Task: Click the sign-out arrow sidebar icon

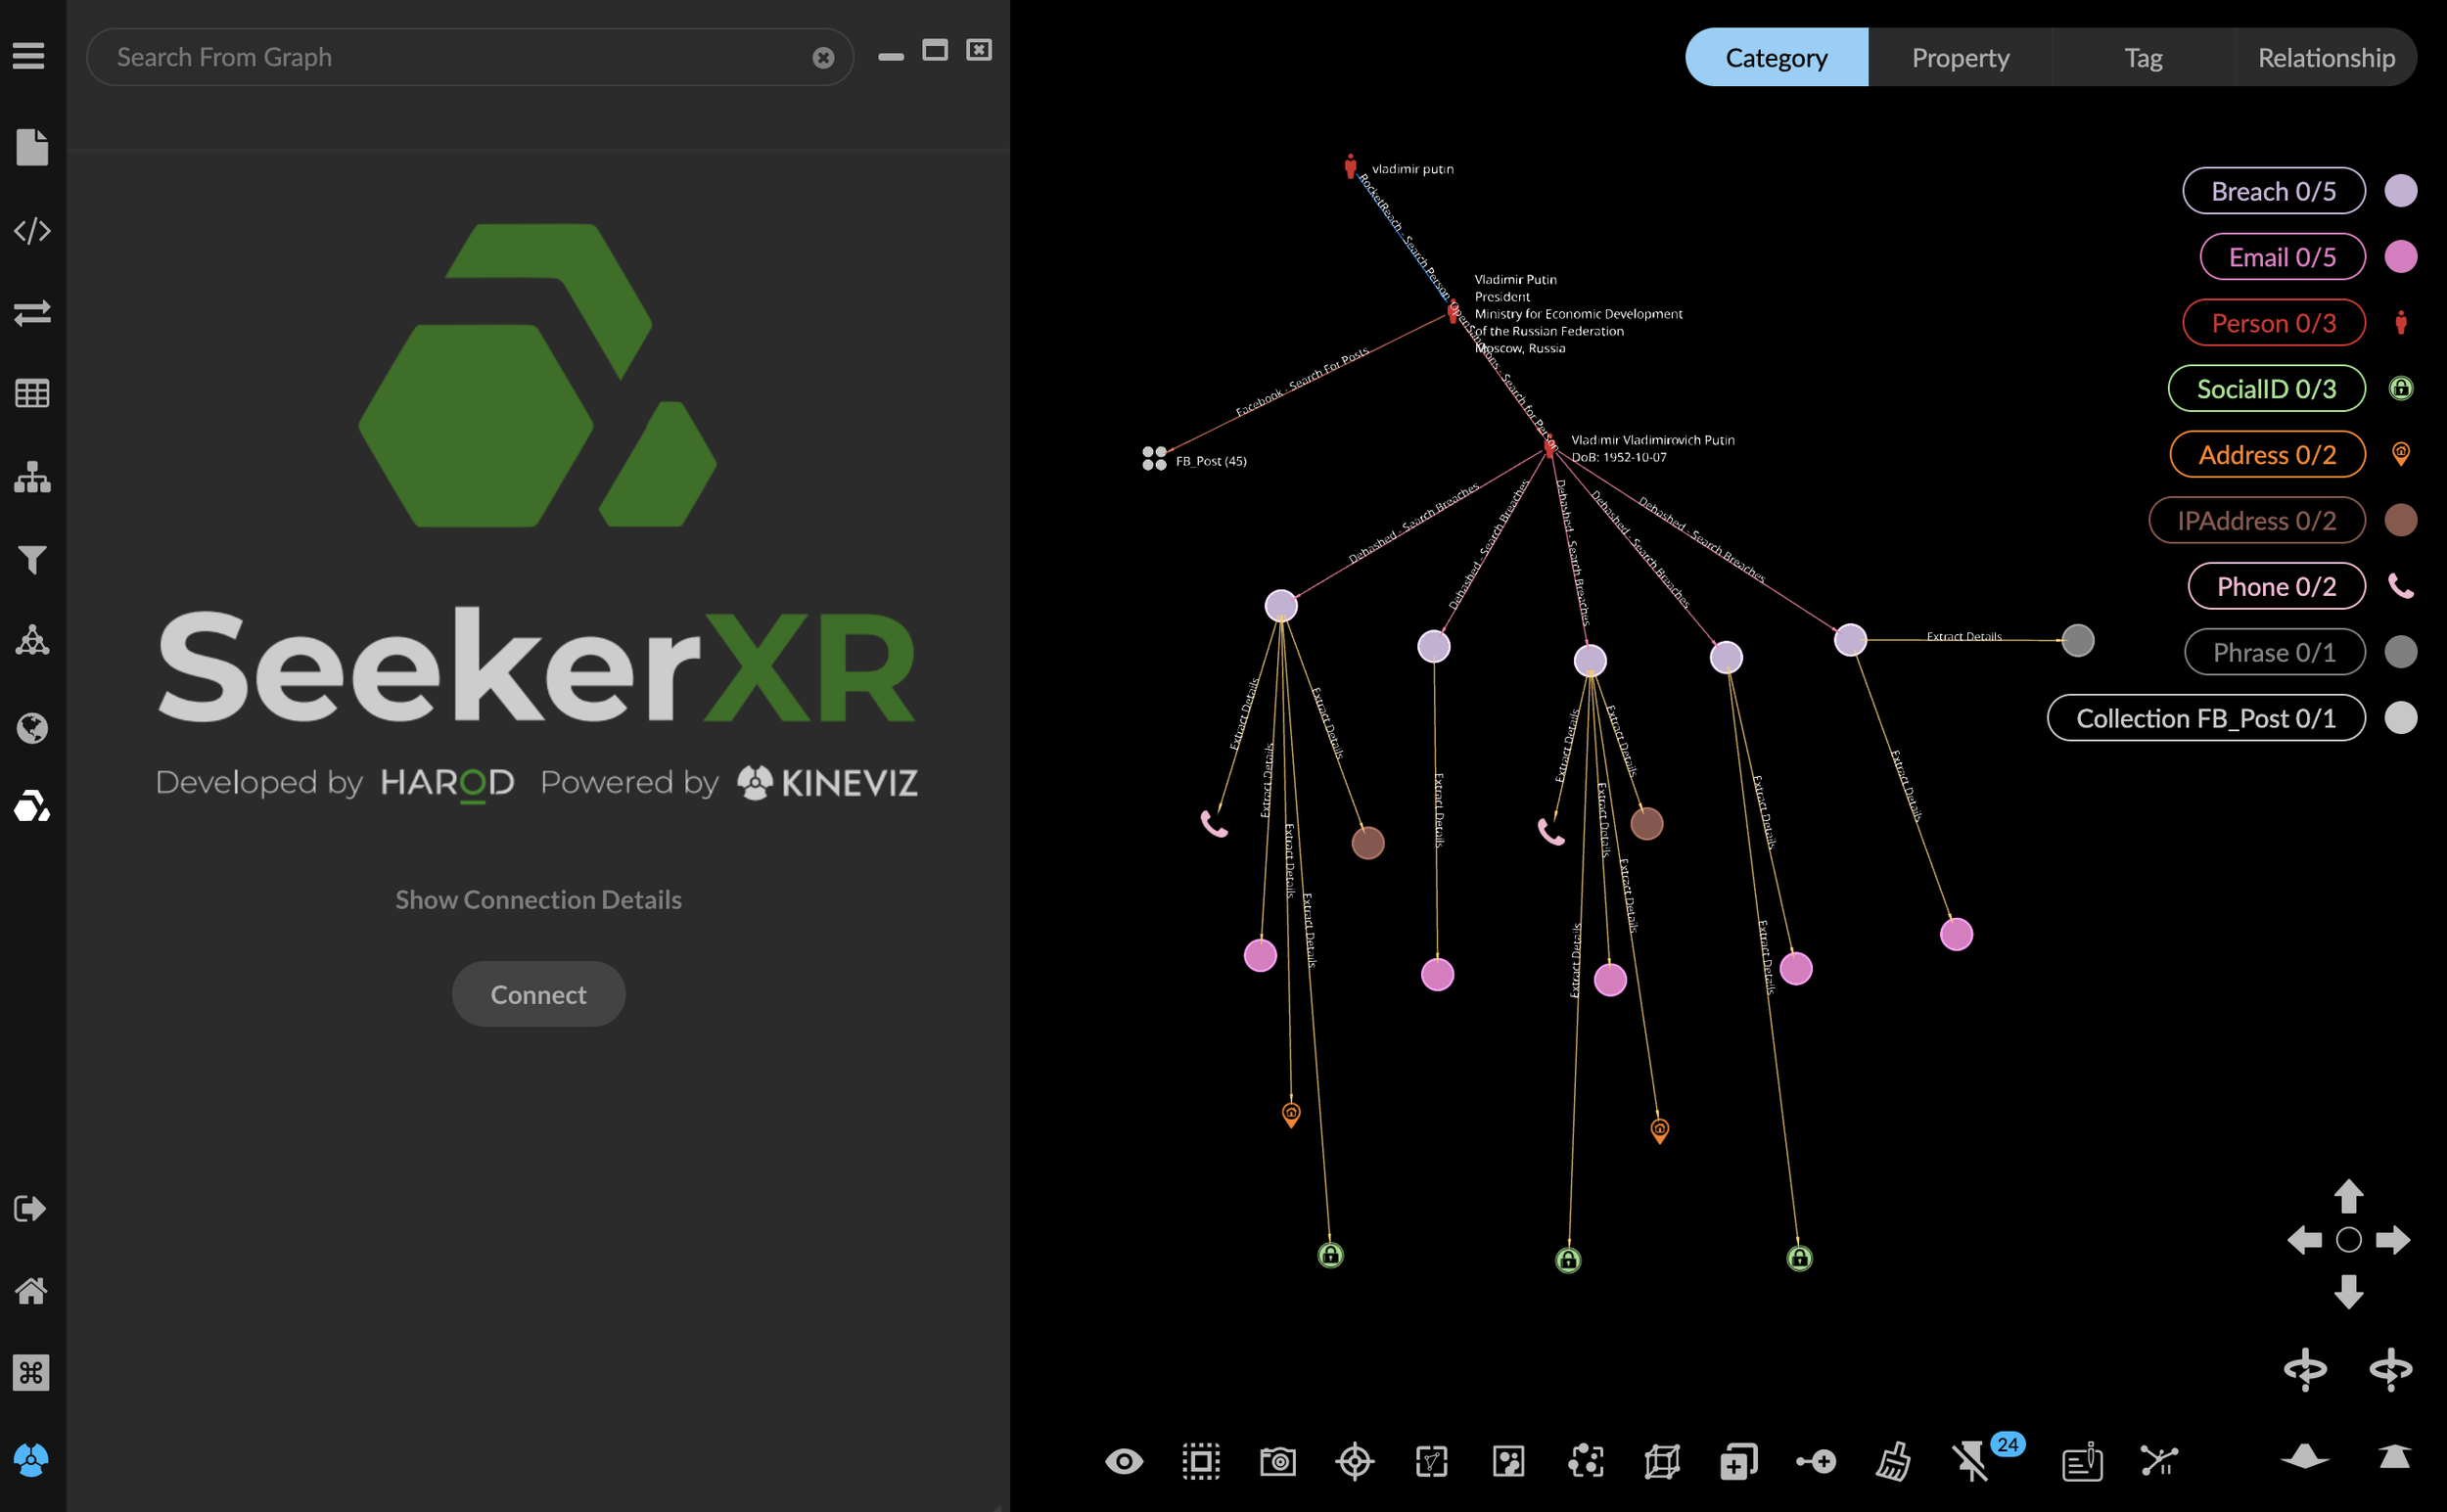Action: 30,1208
